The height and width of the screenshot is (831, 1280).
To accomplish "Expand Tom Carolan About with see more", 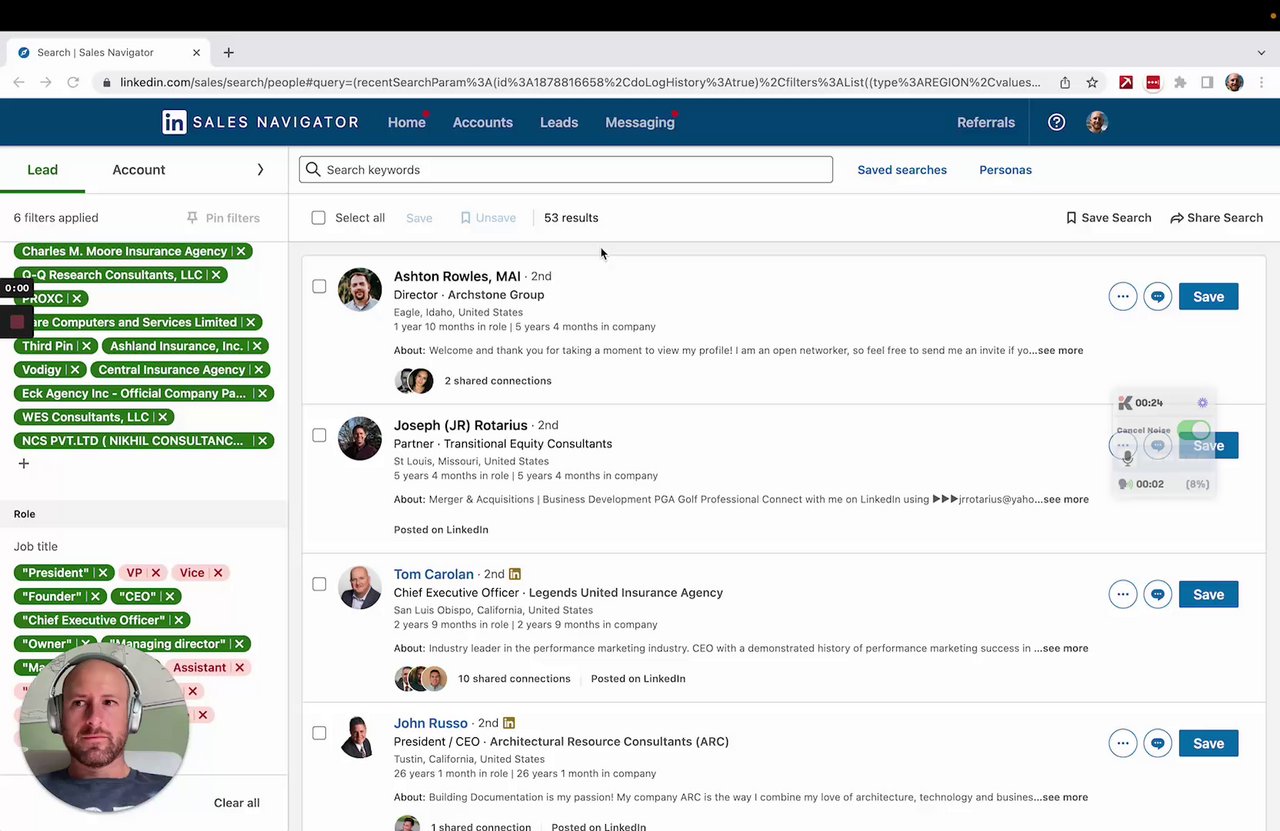I will (x=1065, y=649).
